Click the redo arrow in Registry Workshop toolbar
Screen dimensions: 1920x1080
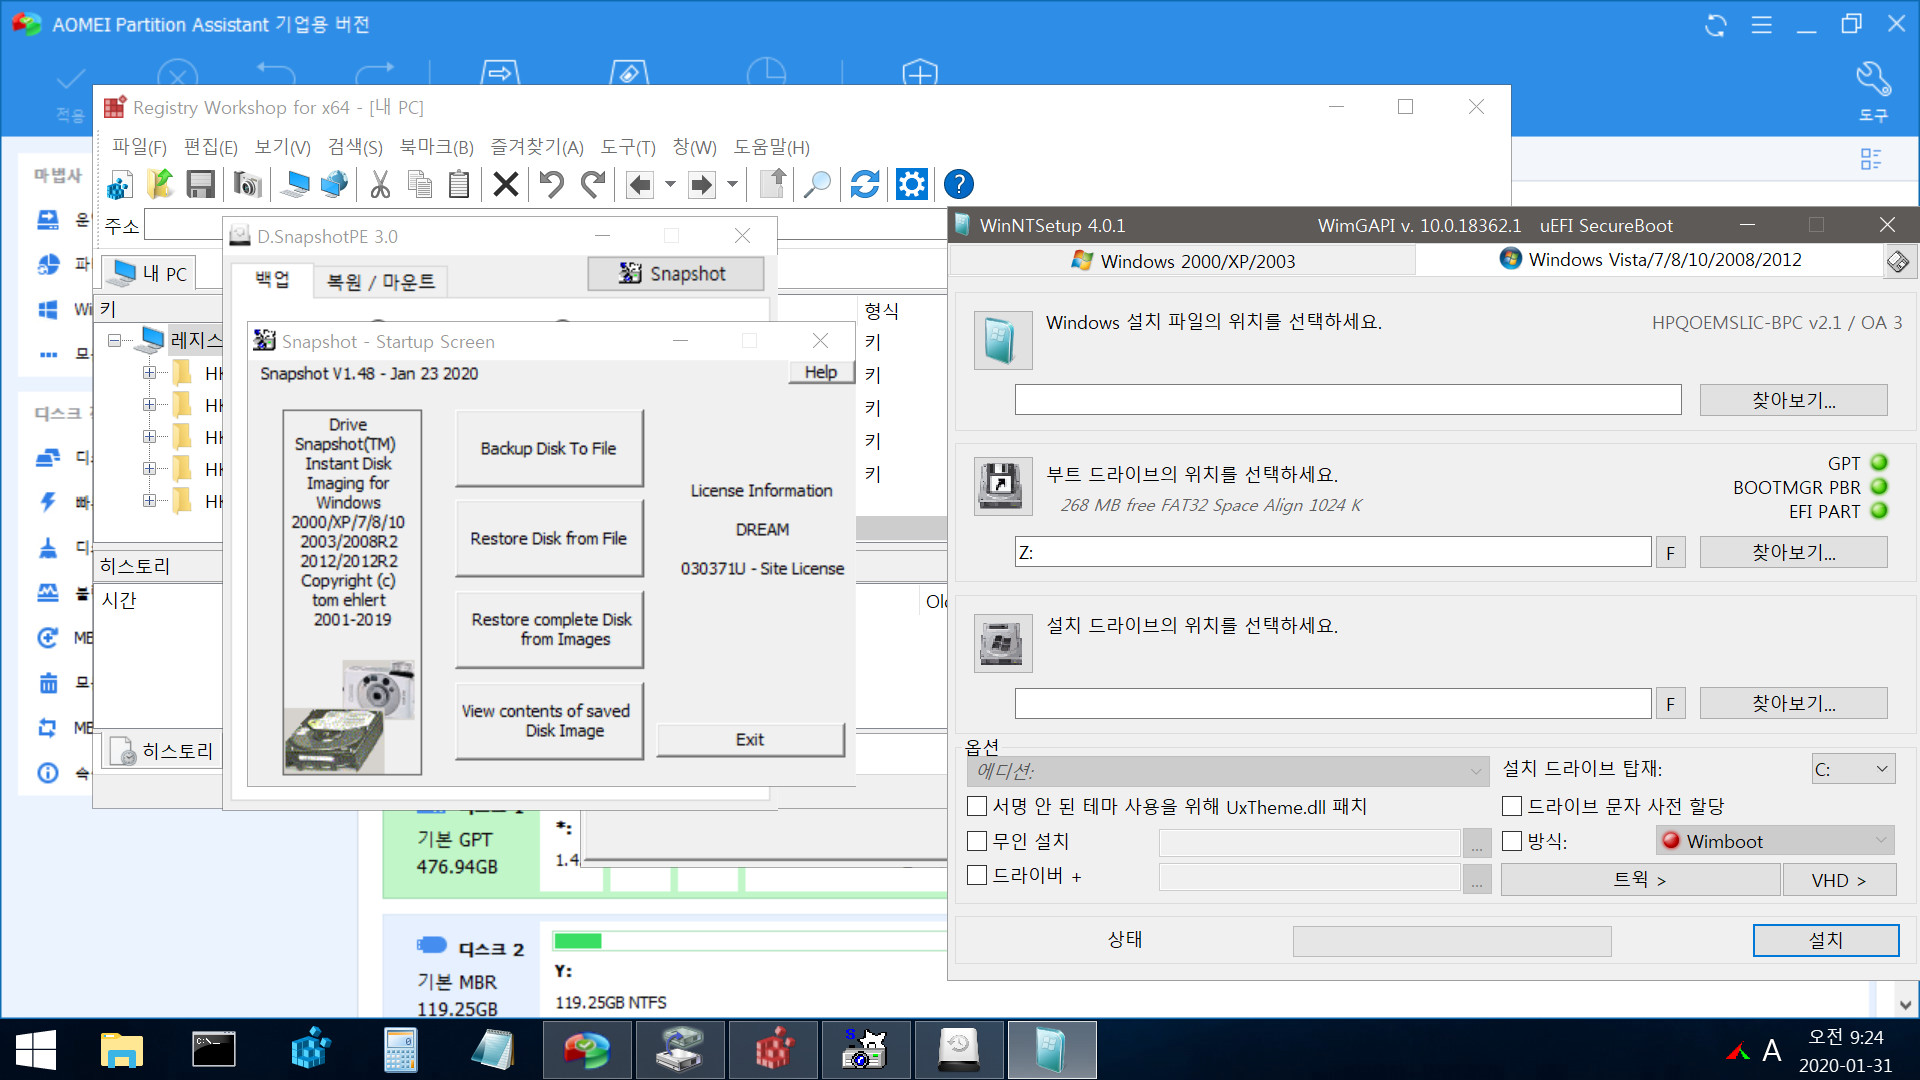click(593, 184)
